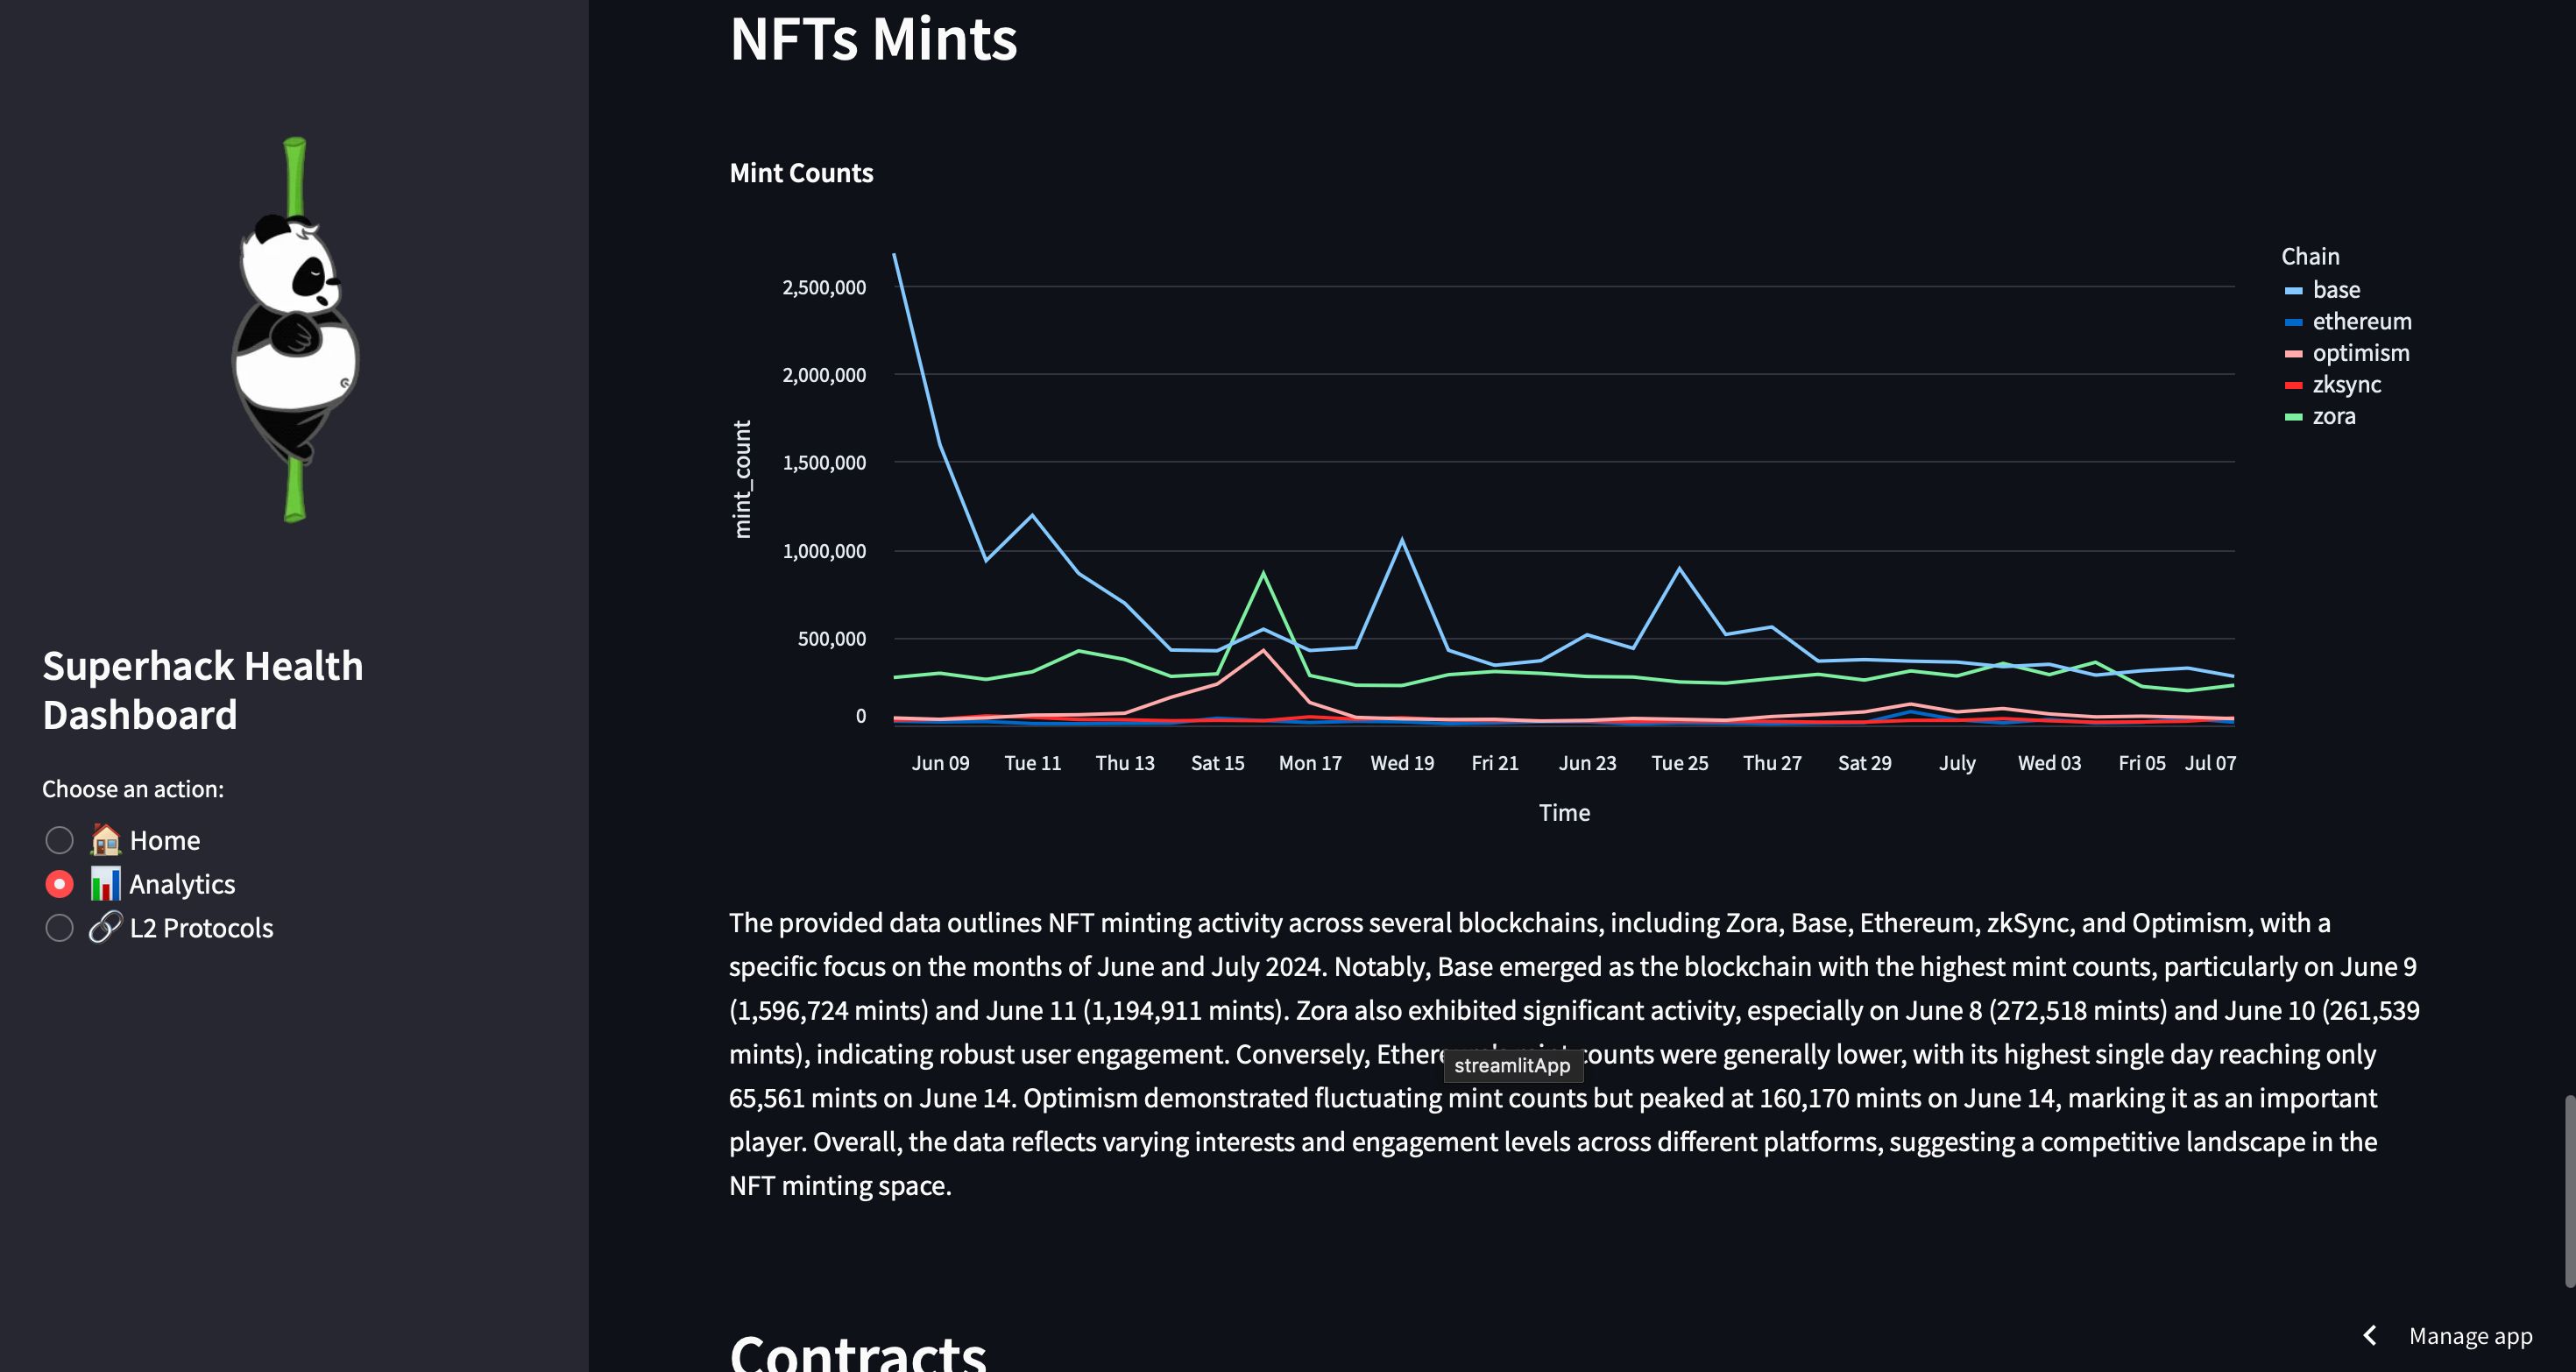2576x1372 pixels.
Task: Click the 'Thu 13' x-axis label
Action: click(x=1125, y=763)
